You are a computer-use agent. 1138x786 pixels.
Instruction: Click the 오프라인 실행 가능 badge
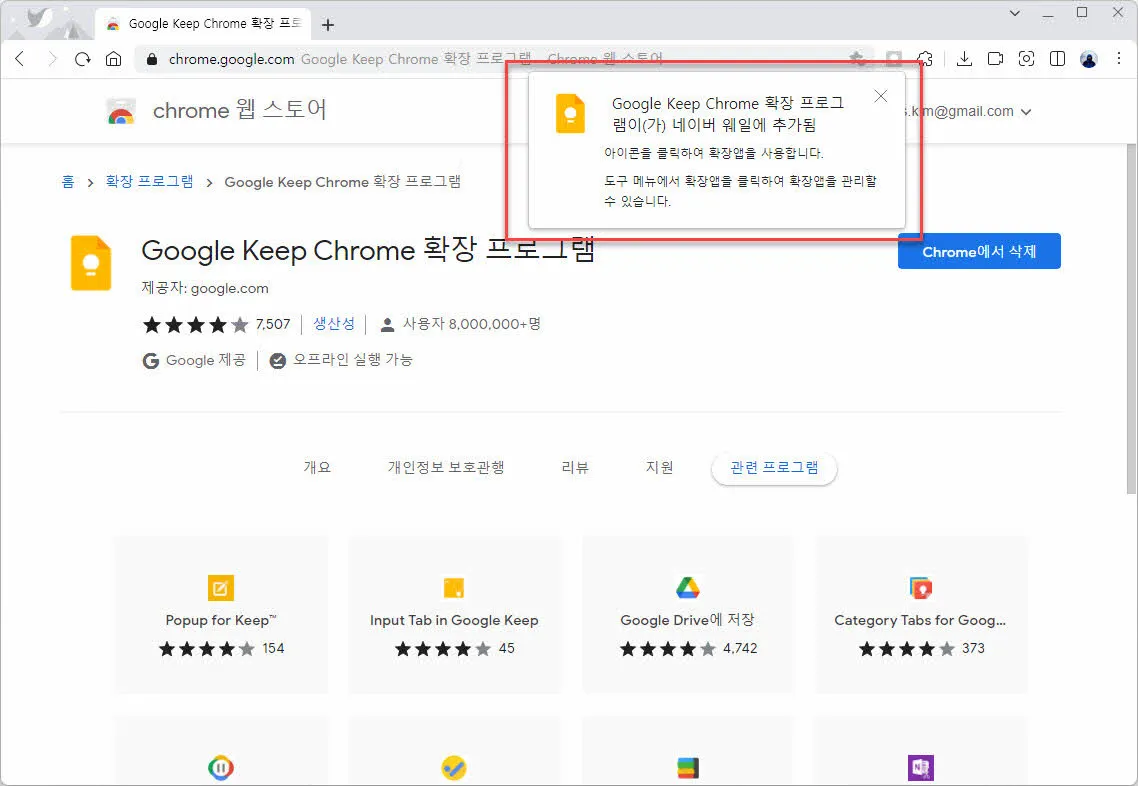tap(340, 360)
